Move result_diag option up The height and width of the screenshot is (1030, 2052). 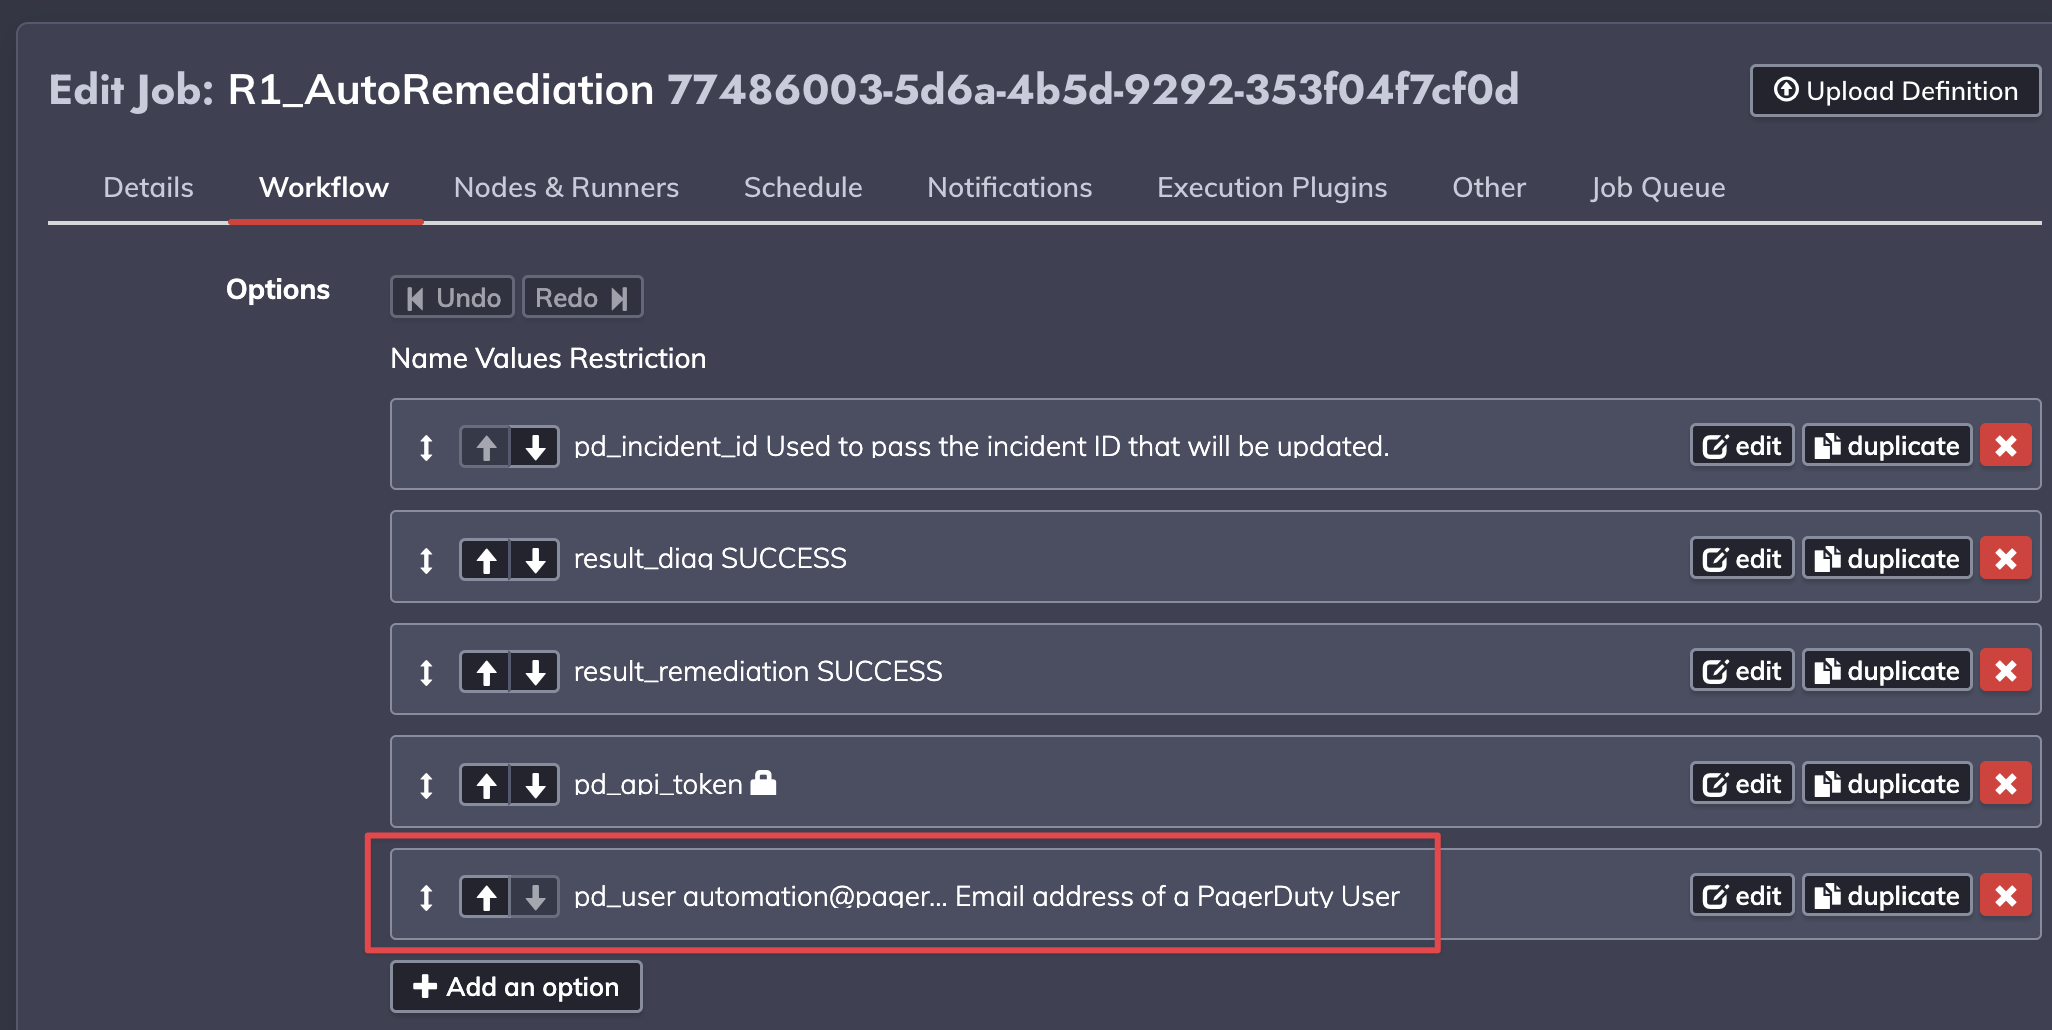click(x=486, y=559)
